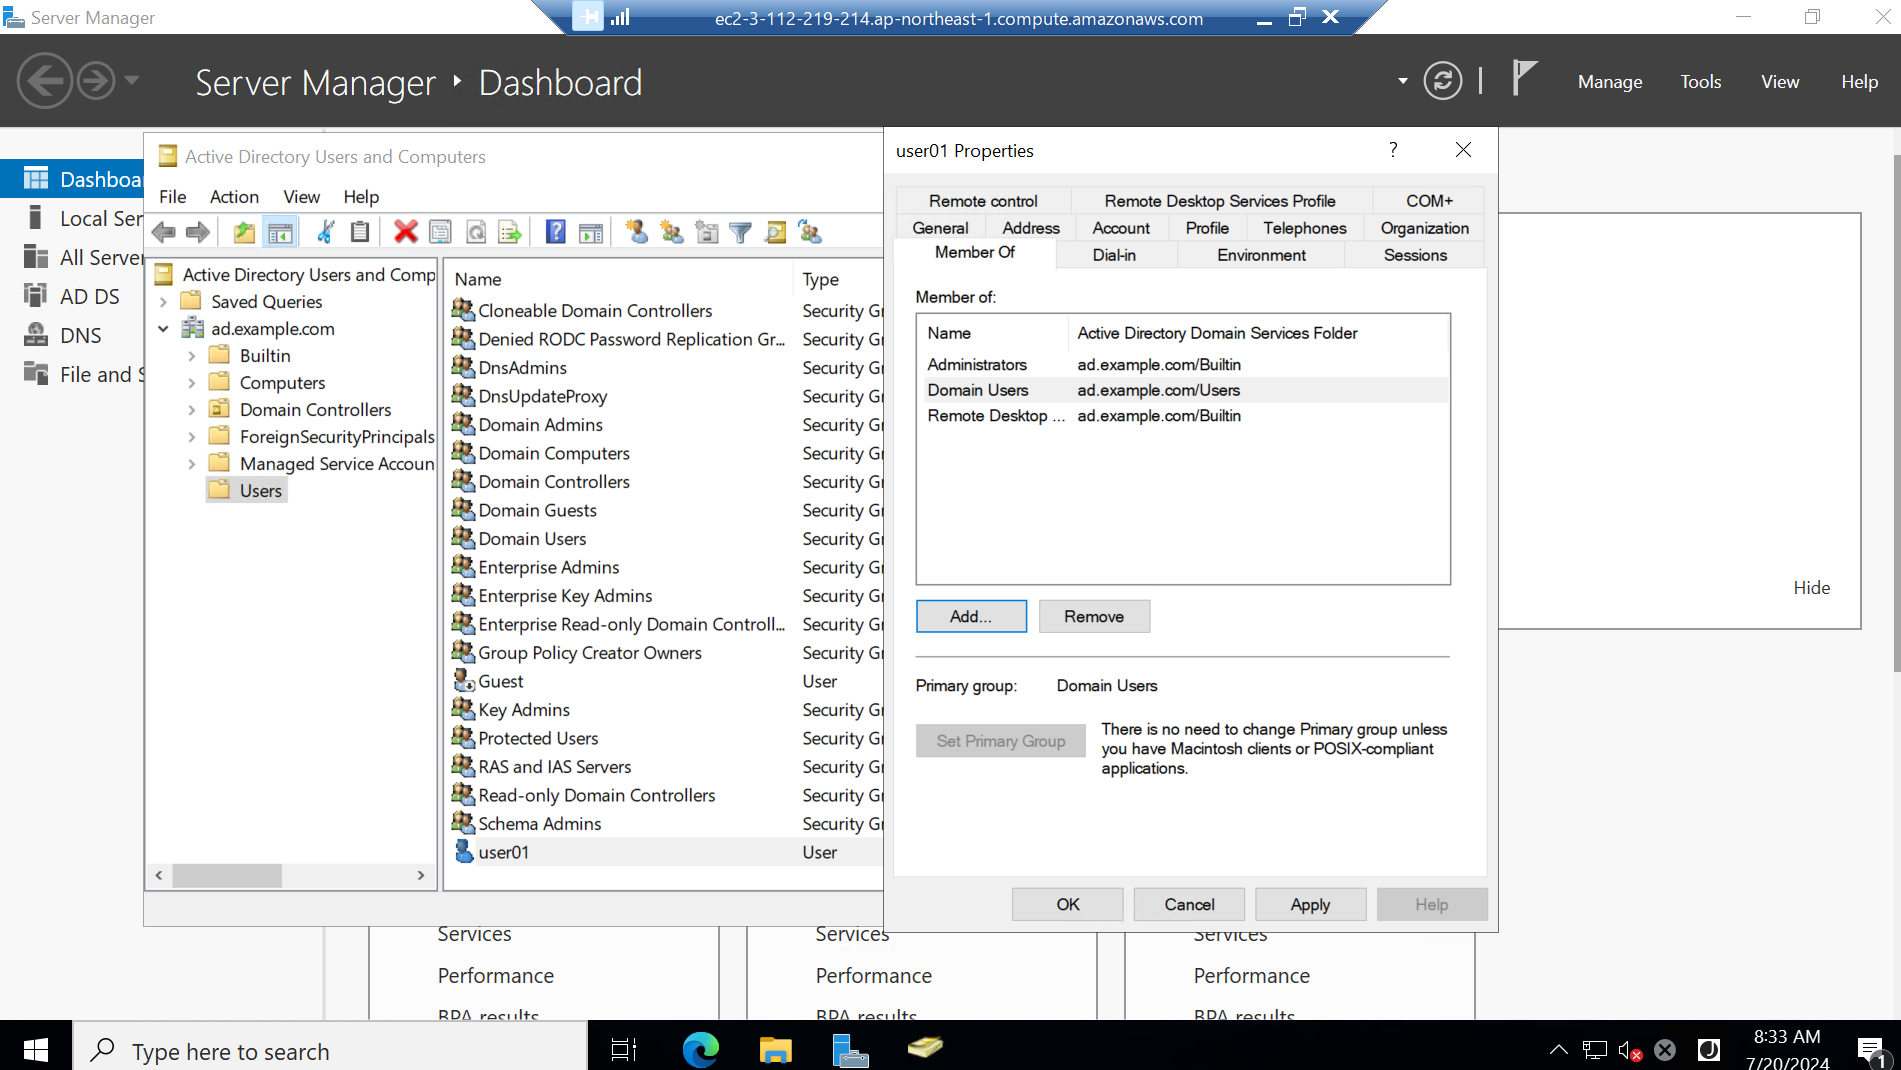1901x1070 pixels.
Task: Click the create new organizational unit icon
Action: coord(707,233)
